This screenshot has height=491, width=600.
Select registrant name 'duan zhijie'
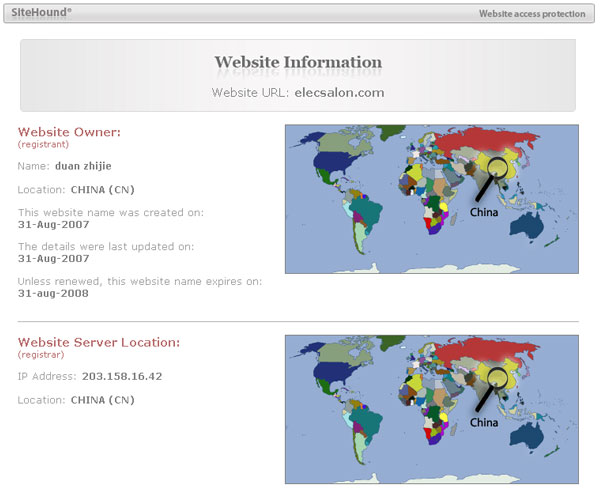(x=83, y=166)
